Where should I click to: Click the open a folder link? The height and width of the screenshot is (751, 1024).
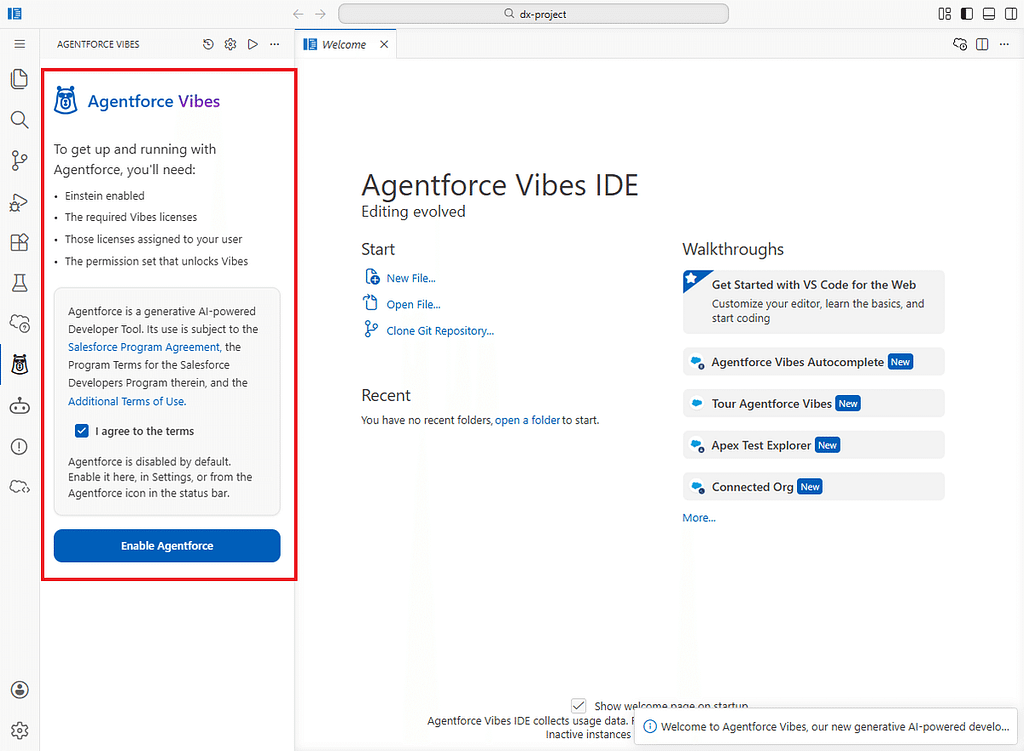tap(527, 421)
